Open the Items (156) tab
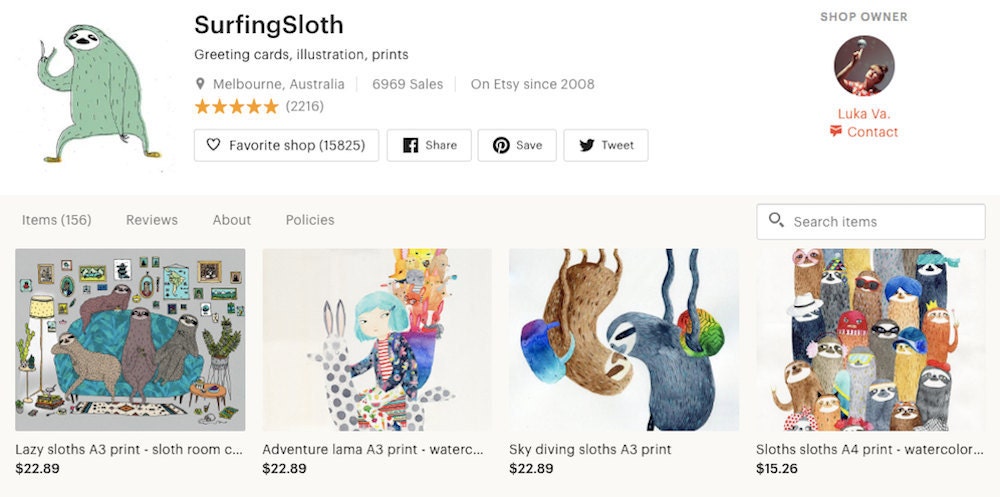This screenshot has width=1000, height=497. 56,220
